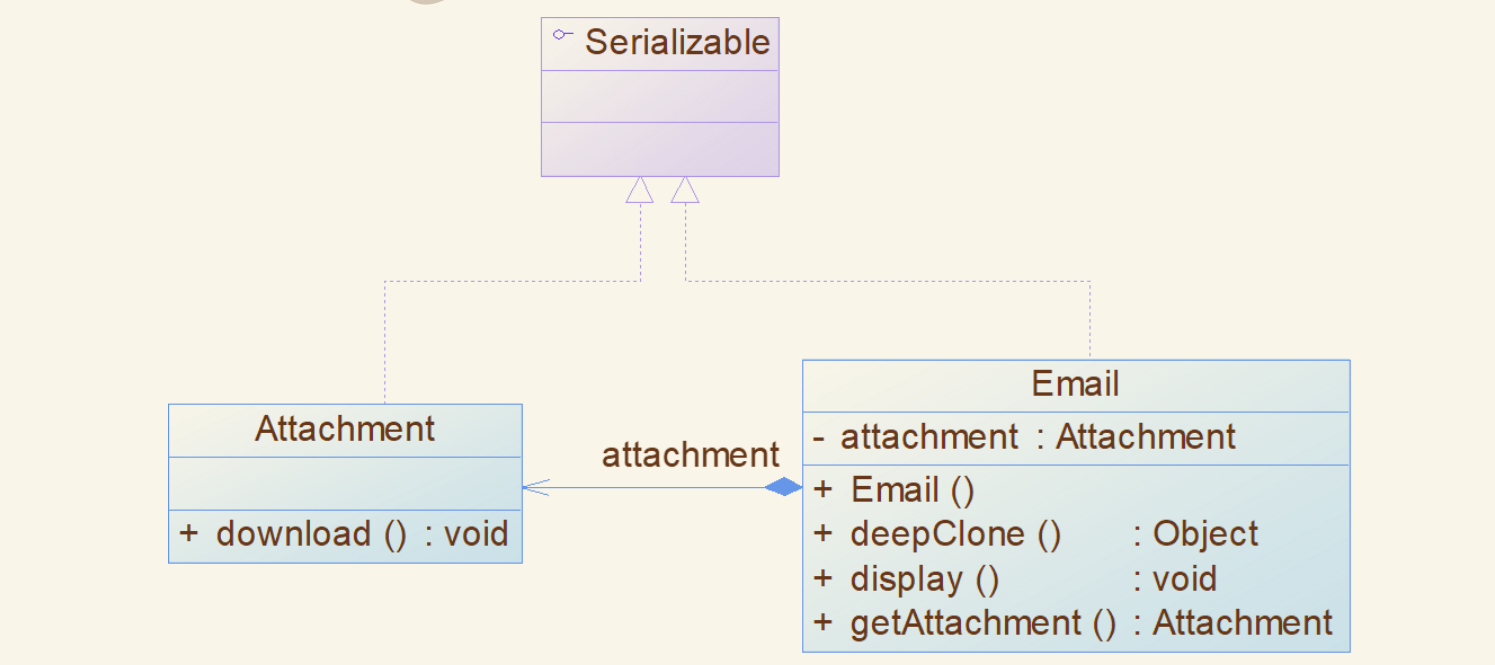Click the interface lollipop icon beside Serializable

[563, 35]
